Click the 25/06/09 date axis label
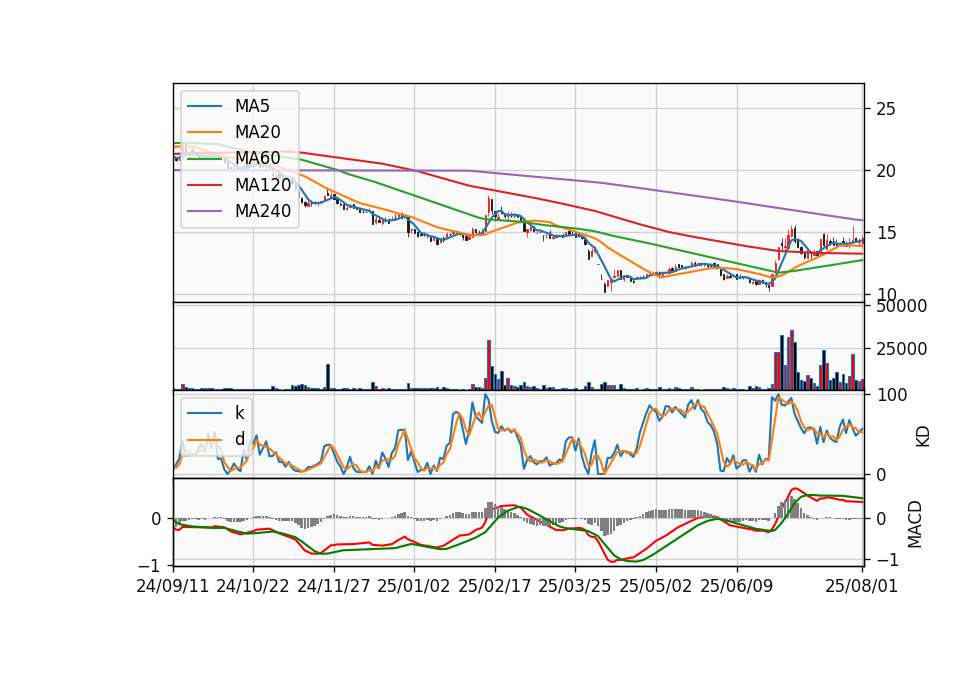The height and width of the screenshot is (690, 960). (x=737, y=586)
